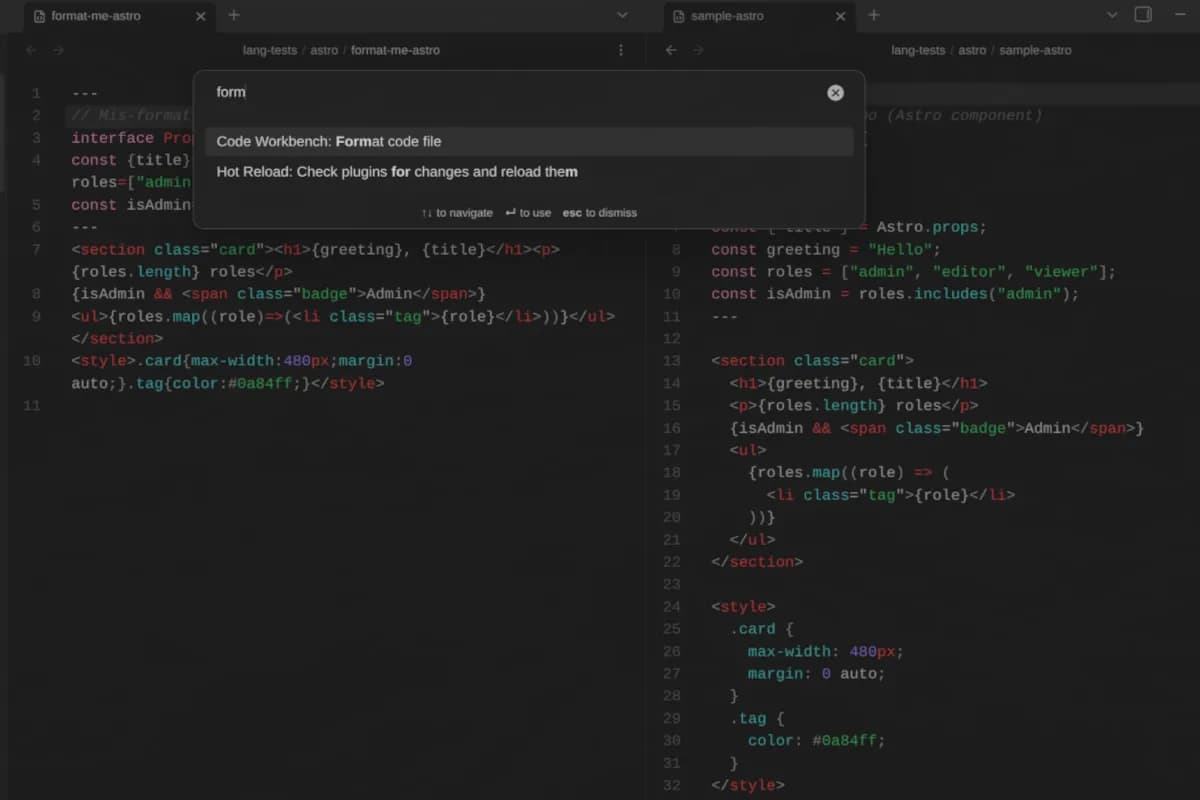The height and width of the screenshot is (800, 1200).
Task: Open more options menu for format-me-astro
Action: 621,50
